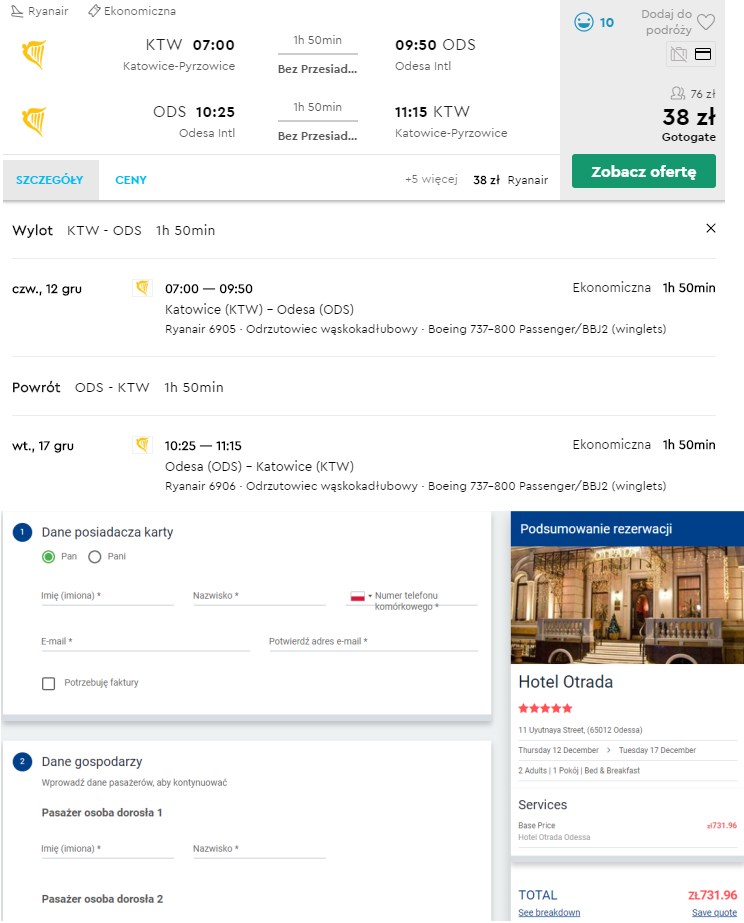Open the See breakdown link
744x923 pixels.
pyautogui.click(x=549, y=912)
